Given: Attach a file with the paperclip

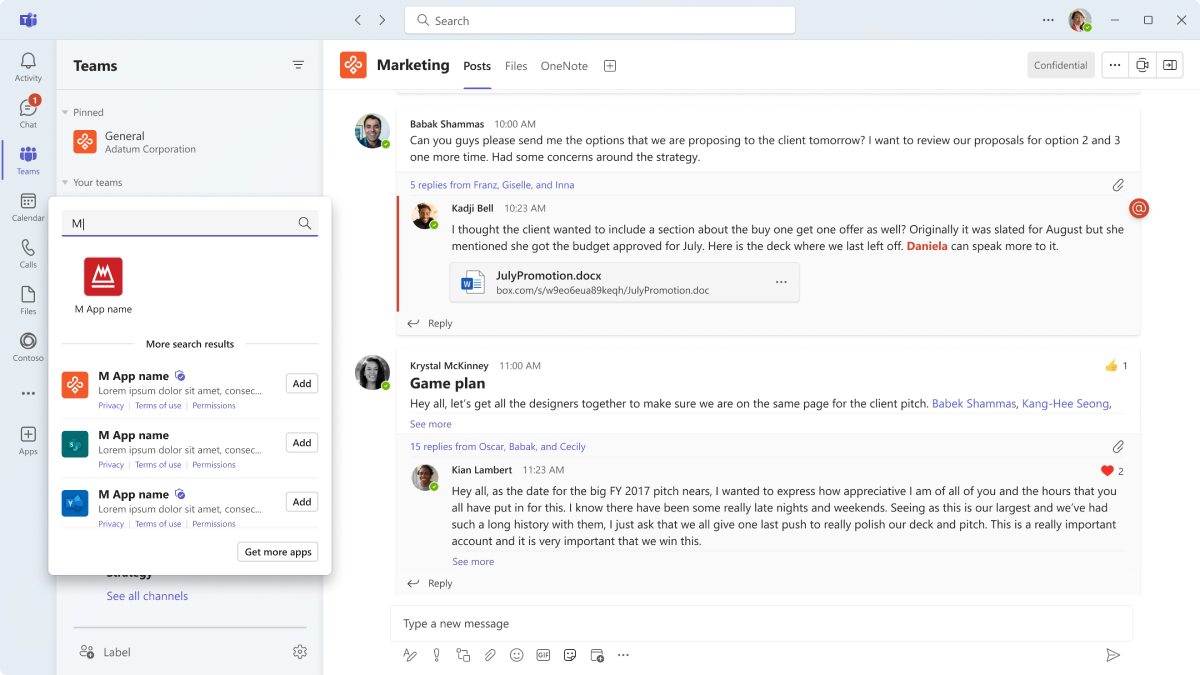Looking at the screenshot, I should tap(490, 655).
